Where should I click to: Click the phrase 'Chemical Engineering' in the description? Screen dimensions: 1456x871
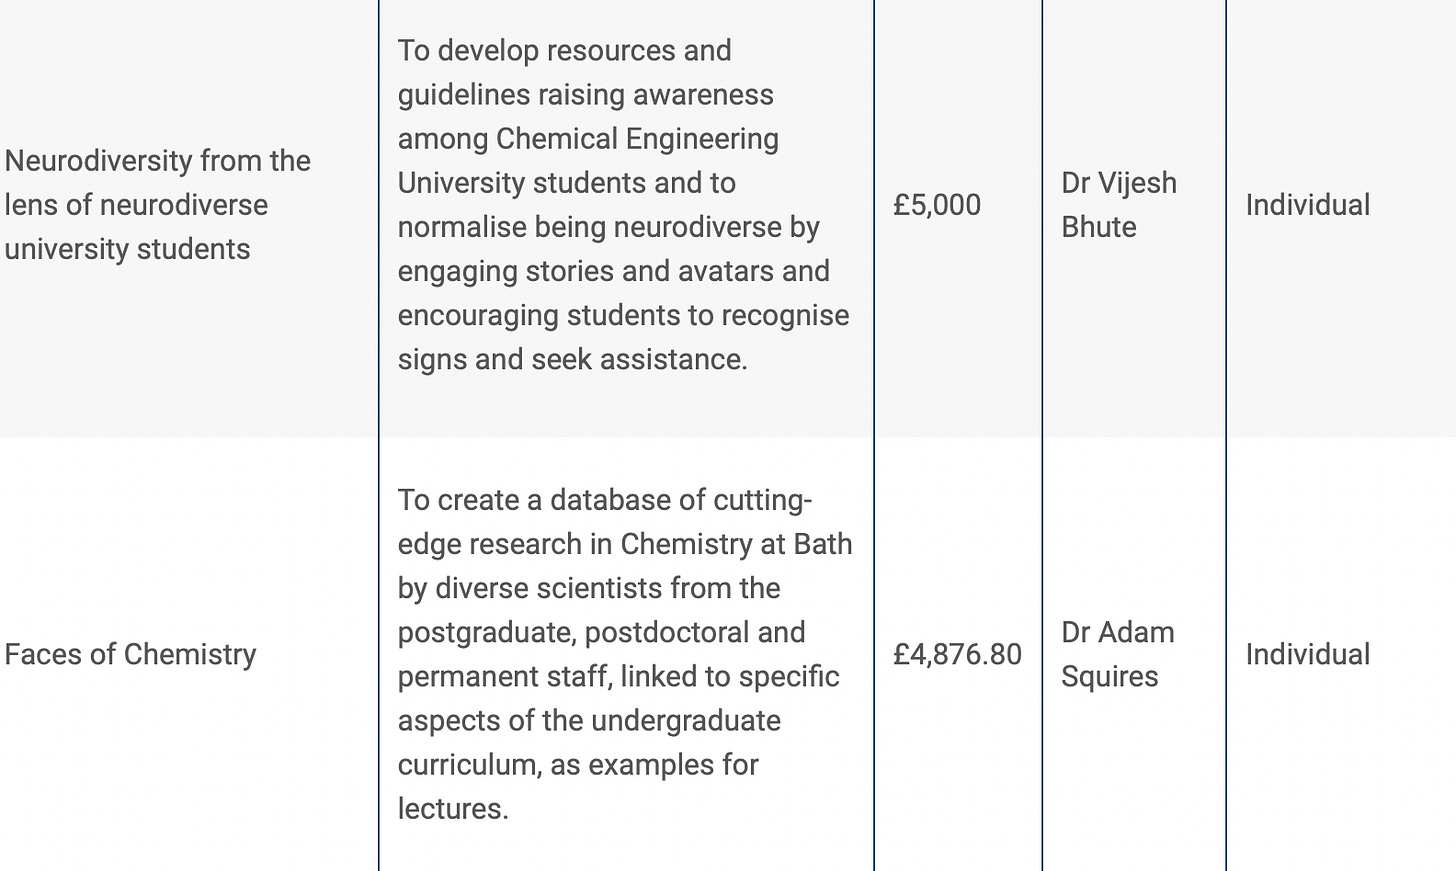click(637, 138)
